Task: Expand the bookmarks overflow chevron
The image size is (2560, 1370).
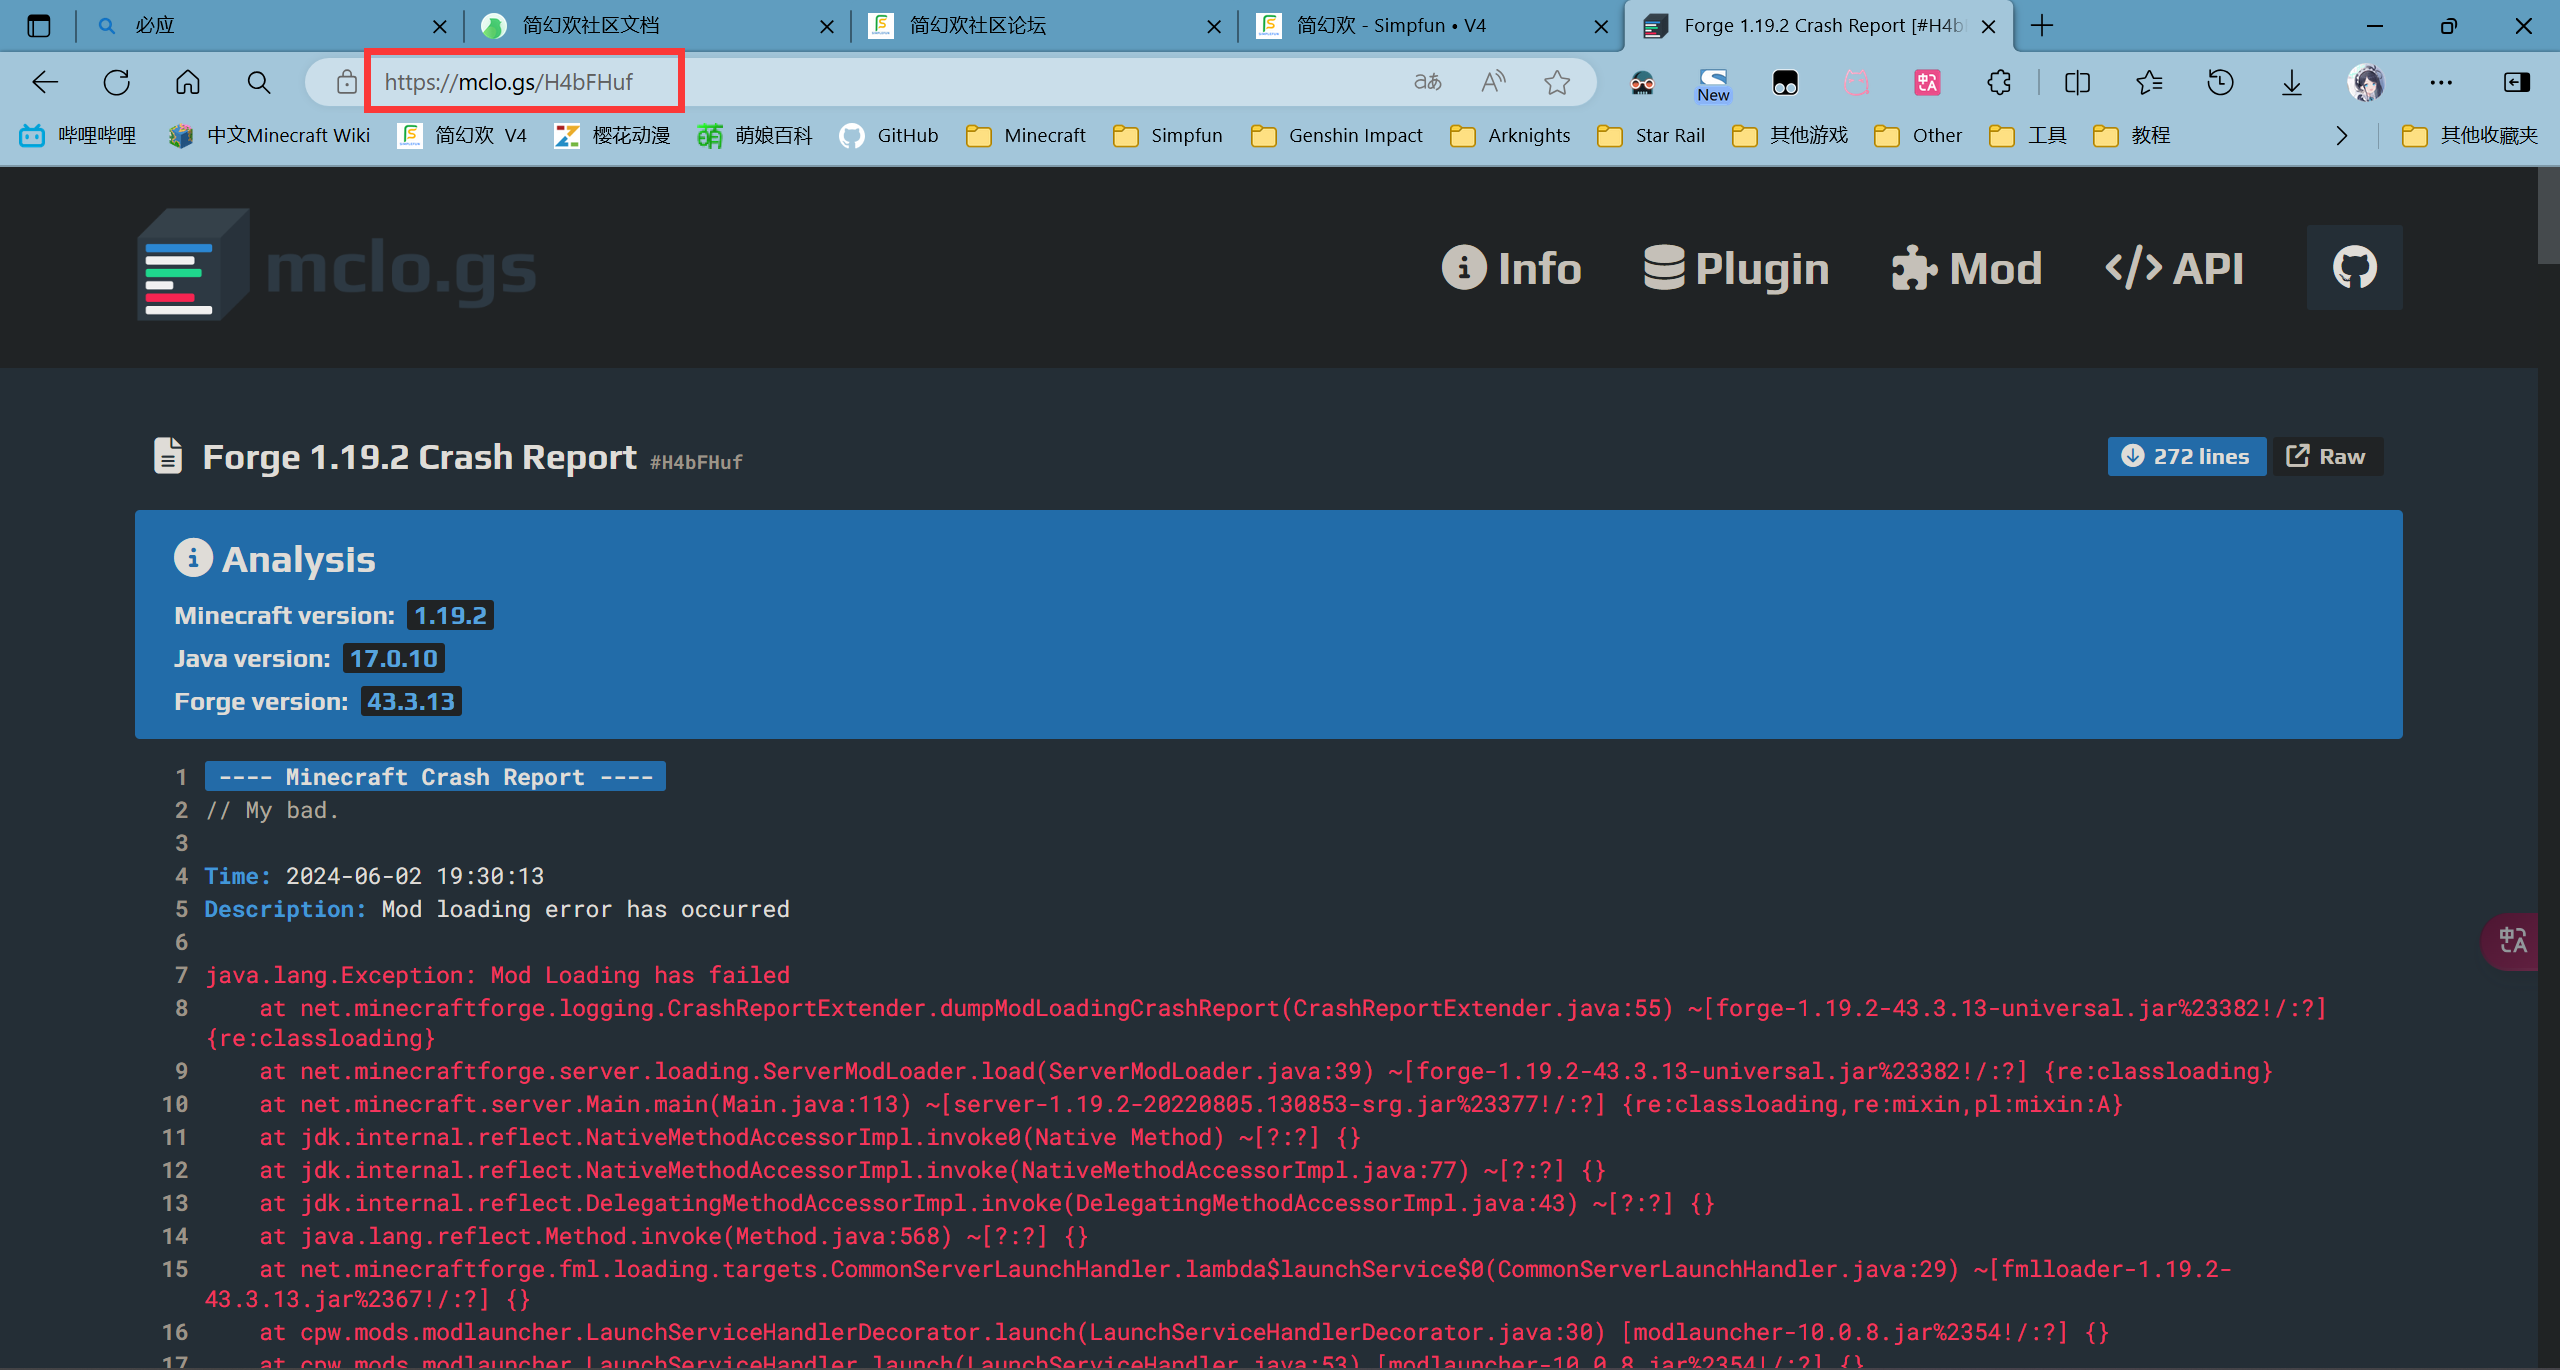Action: [2341, 136]
